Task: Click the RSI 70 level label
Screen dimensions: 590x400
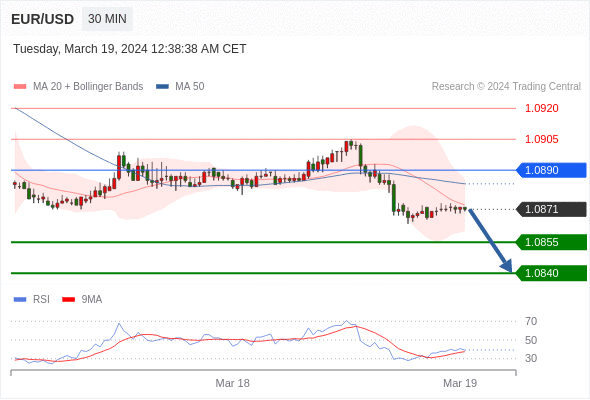Action: coord(531,321)
